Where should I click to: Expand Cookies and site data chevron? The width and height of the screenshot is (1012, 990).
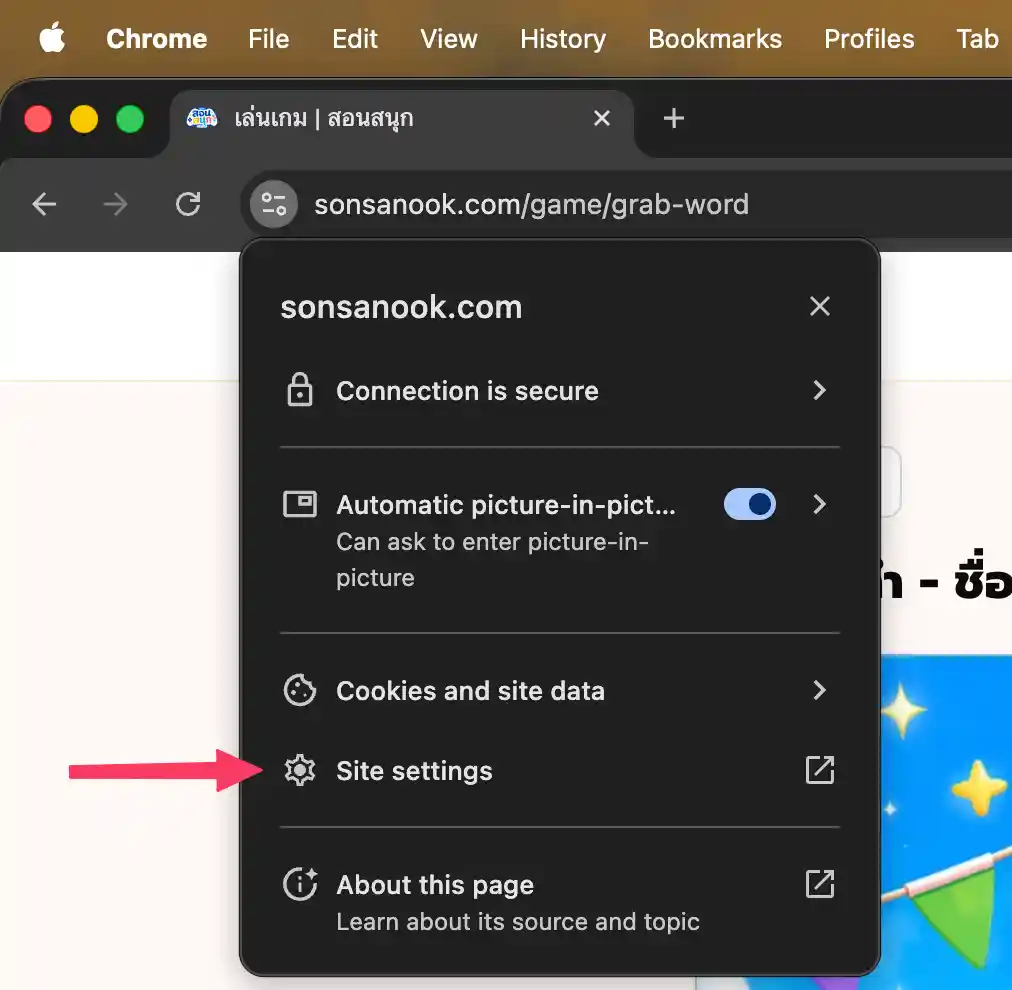pos(820,690)
